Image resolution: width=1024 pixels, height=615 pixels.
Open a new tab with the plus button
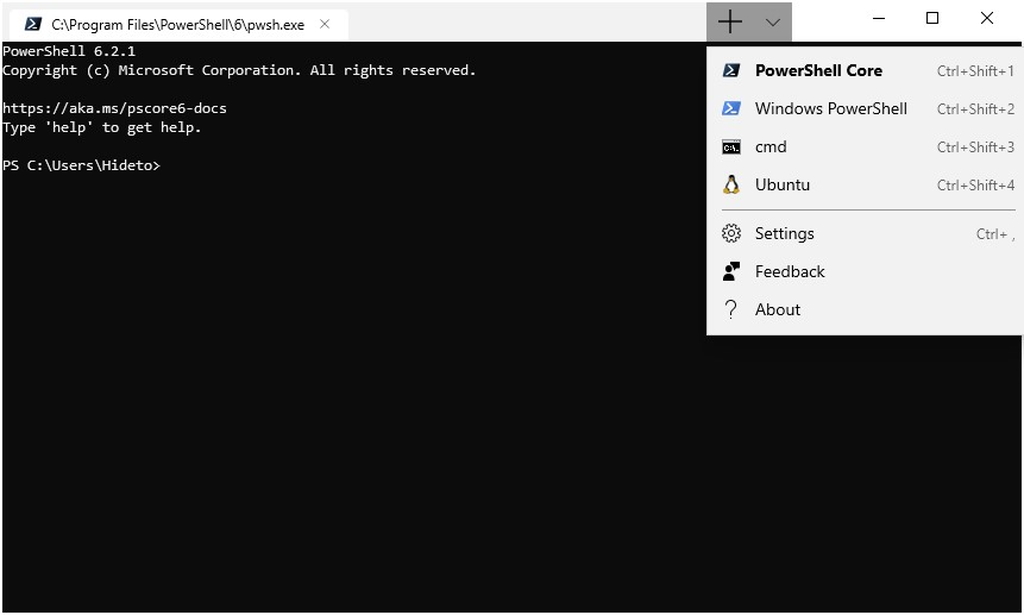tap(730, 21)
